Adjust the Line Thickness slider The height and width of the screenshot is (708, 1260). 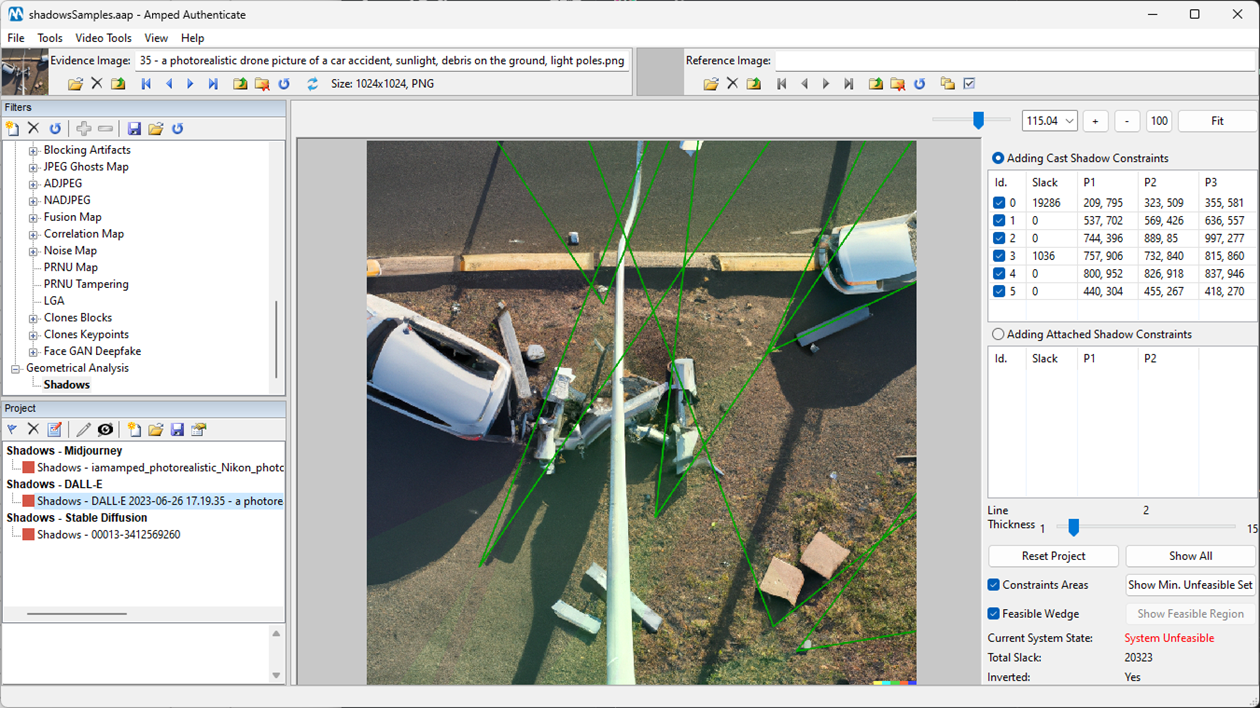point(1074,527)
